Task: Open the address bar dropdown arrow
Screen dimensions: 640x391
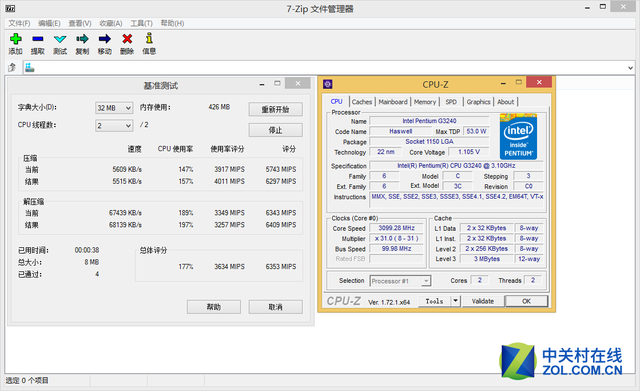Action: [x=630, y=68]
